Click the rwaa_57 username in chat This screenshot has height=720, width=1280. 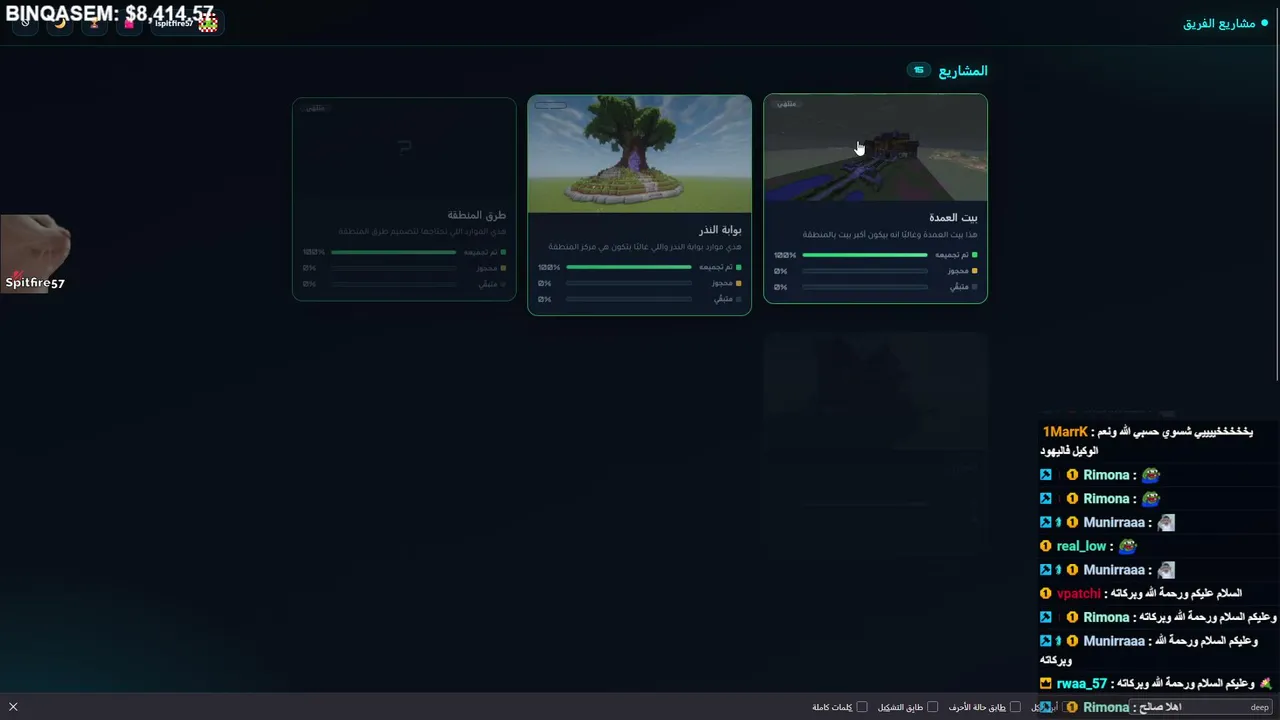[x=1082, y=684]
